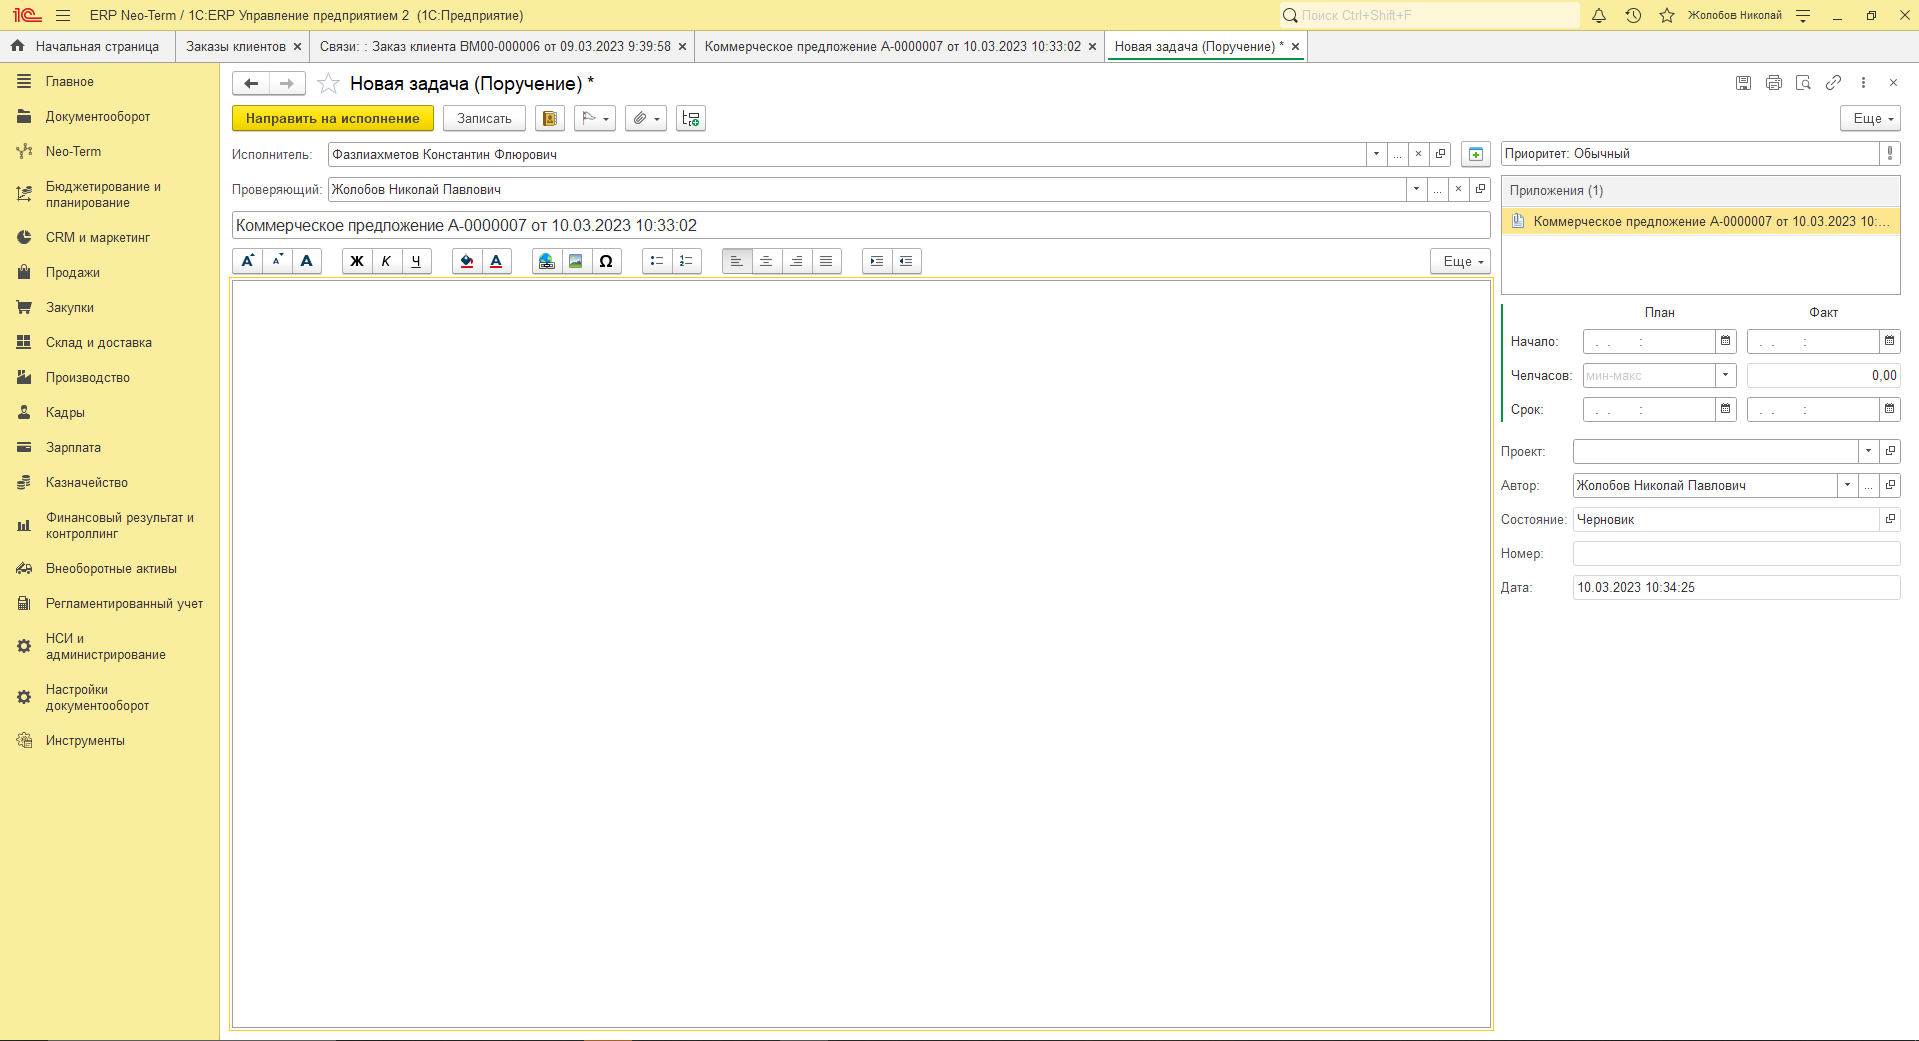Open calendar for plan Начало date
The width and height of the screenshot is (1919, 1041).
(x=1726, y=341)
